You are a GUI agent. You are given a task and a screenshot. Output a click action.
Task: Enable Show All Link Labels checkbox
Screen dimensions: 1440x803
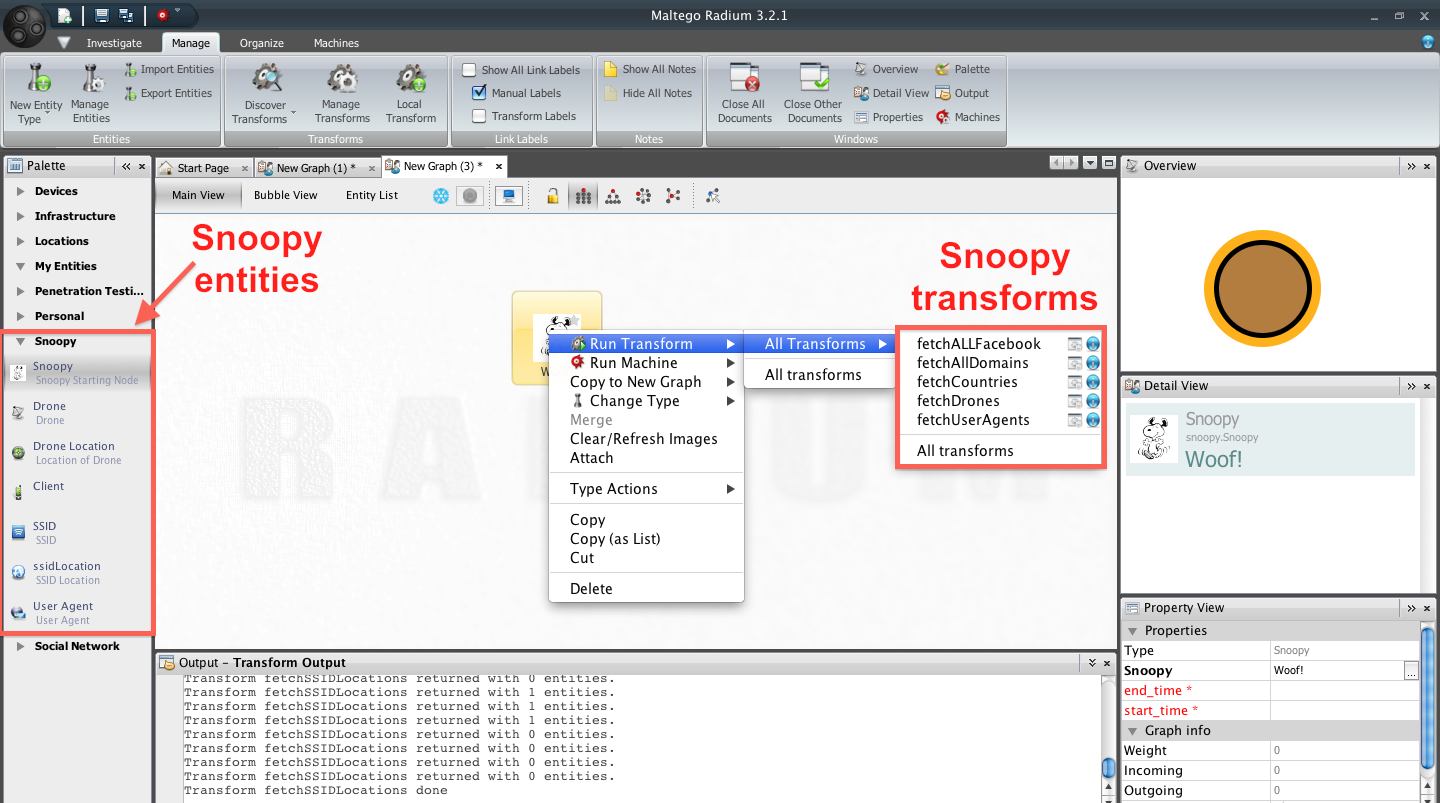pos(469,70)
